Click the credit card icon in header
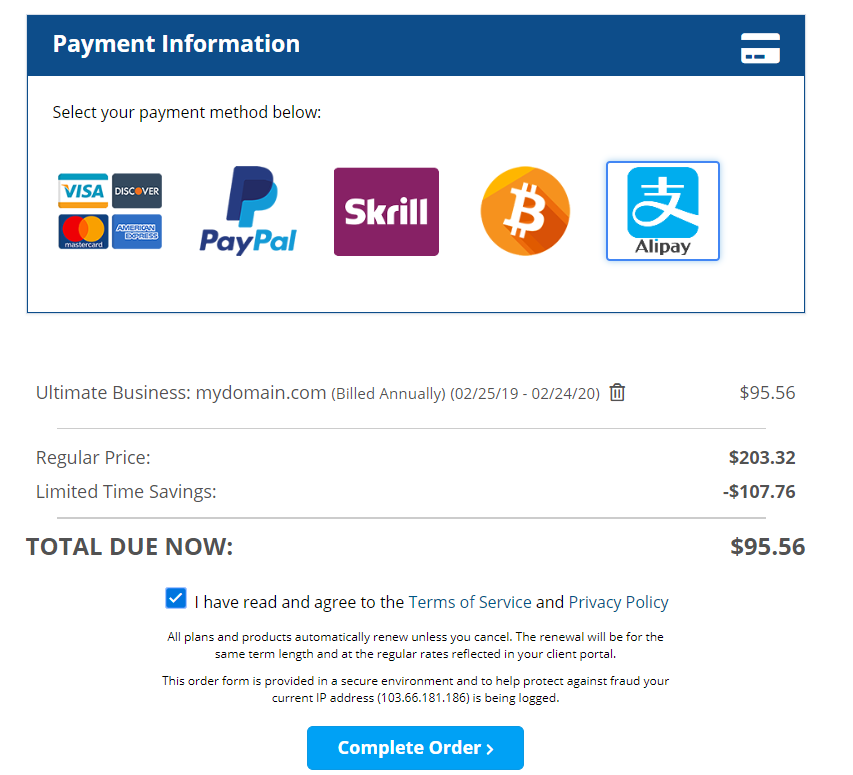The width and height of the screenshot is (853, 775). [760, 47]
